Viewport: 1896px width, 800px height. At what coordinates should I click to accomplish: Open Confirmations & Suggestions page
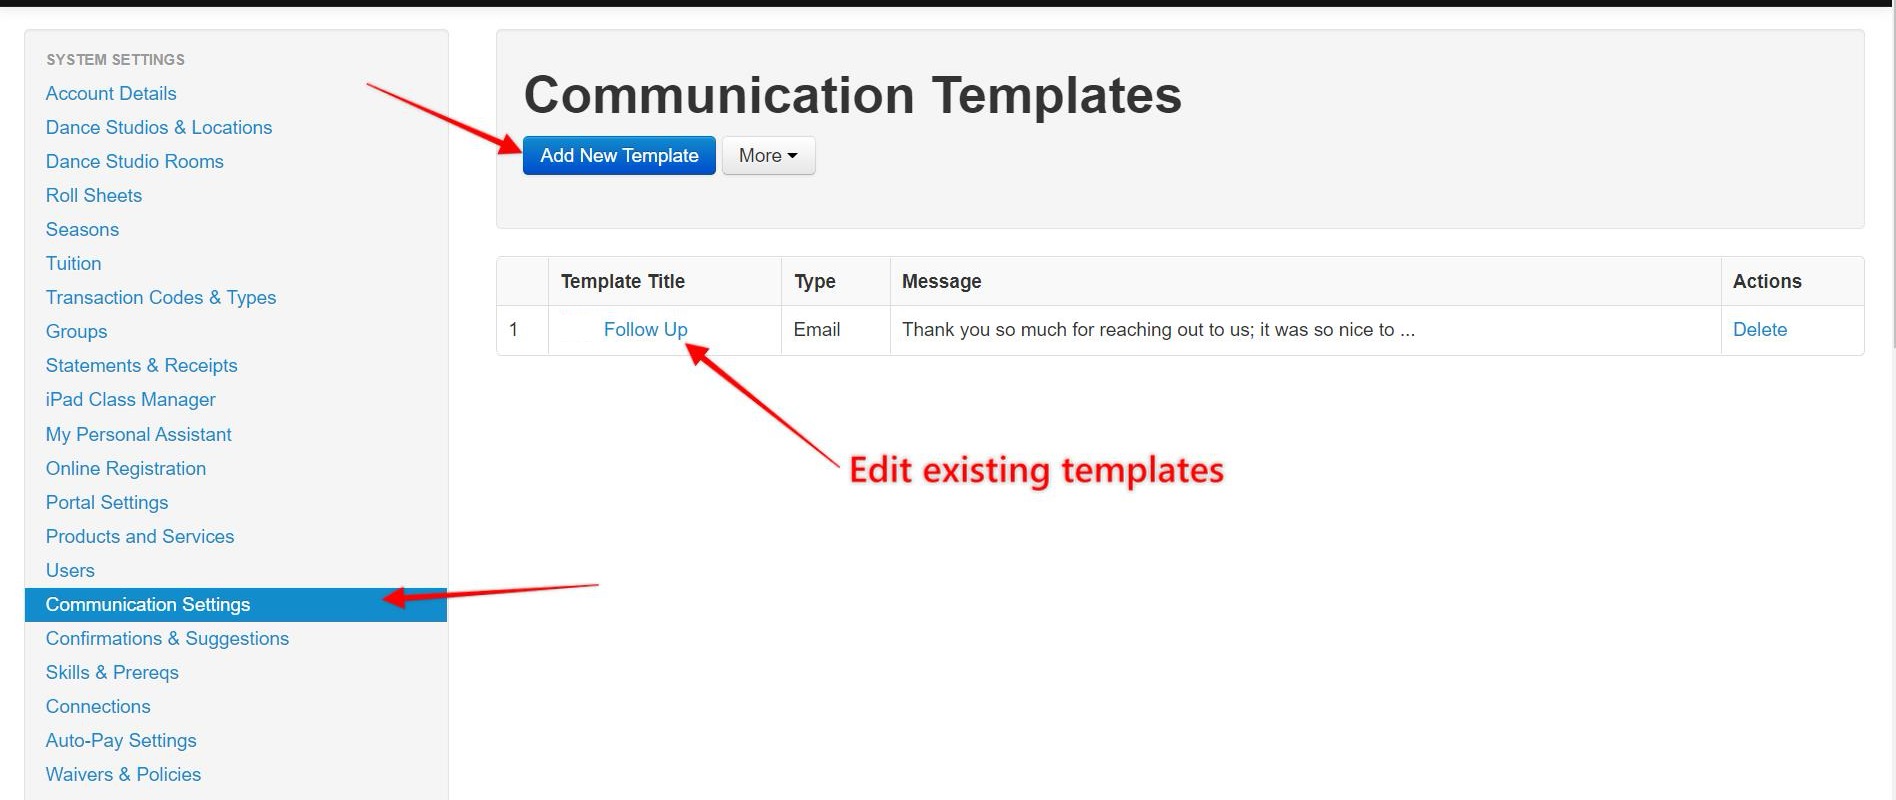pos(167,638)
